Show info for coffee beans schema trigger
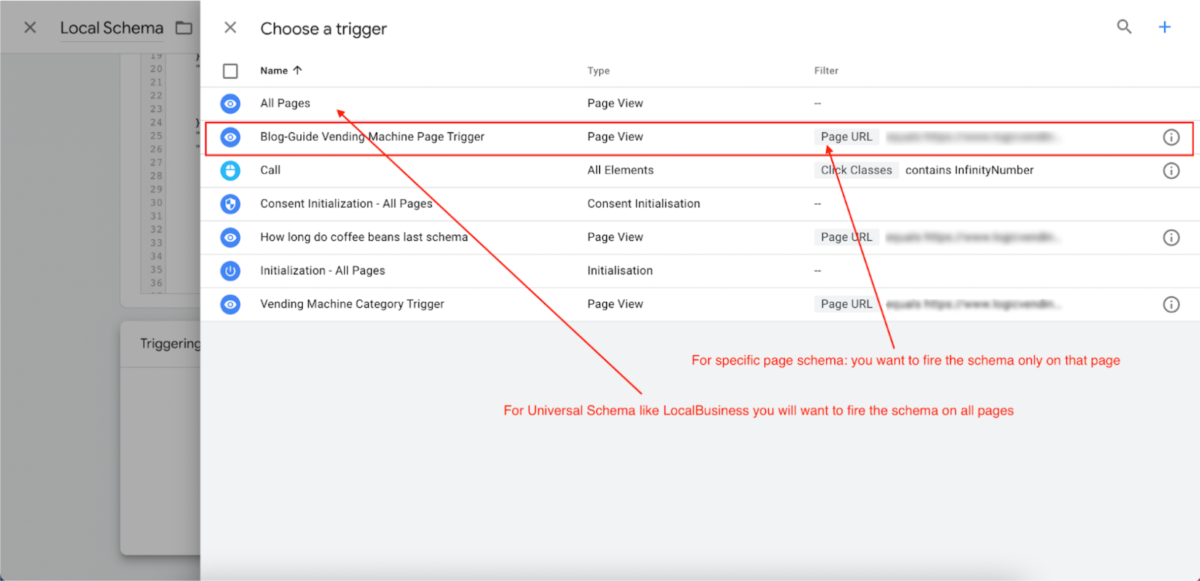 [1171, 237]
